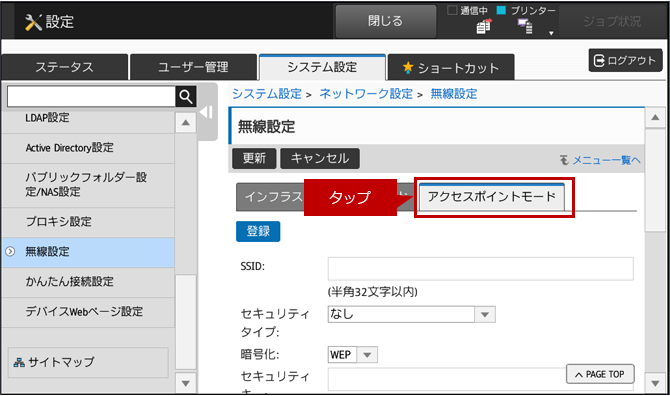This screenshot has height=396, width=670.
Task: Click the side menu scrollbar thumb
Action: point(185,322)
